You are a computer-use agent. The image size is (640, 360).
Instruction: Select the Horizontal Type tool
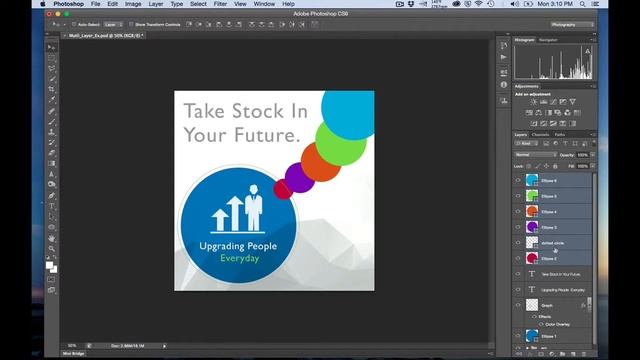pos(51,206)
